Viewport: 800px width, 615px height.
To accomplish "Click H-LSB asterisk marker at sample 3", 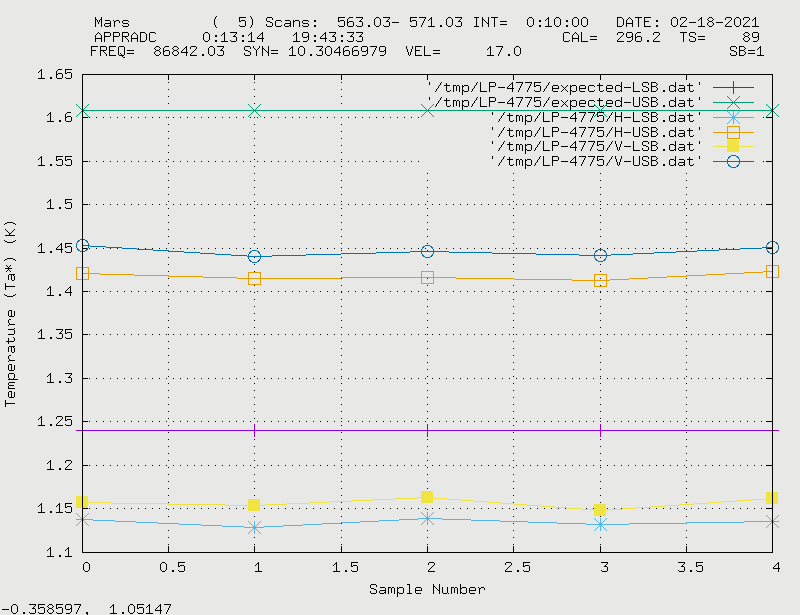I will coord(601,525).
